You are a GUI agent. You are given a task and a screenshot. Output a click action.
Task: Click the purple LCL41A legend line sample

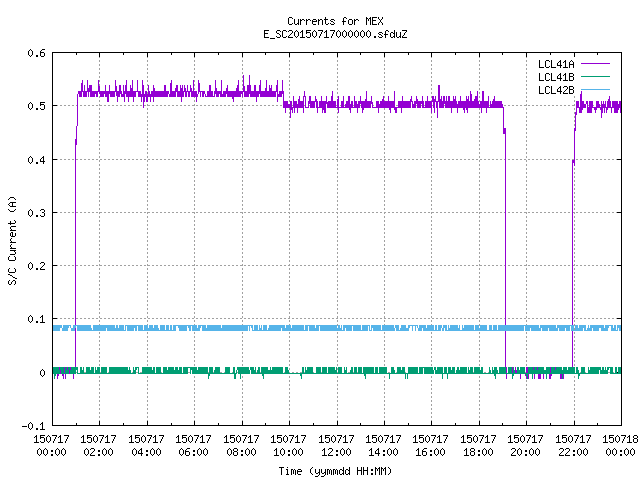point(595,64)
